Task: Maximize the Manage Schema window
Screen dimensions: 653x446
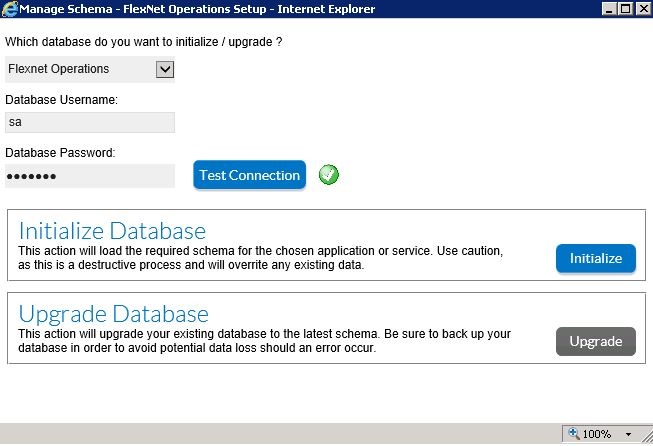Action: pos(626,9)
